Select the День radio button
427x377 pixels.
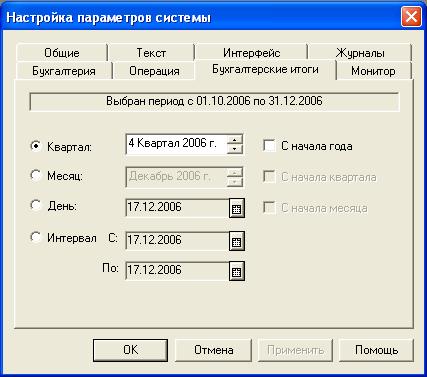click(35, 205)
